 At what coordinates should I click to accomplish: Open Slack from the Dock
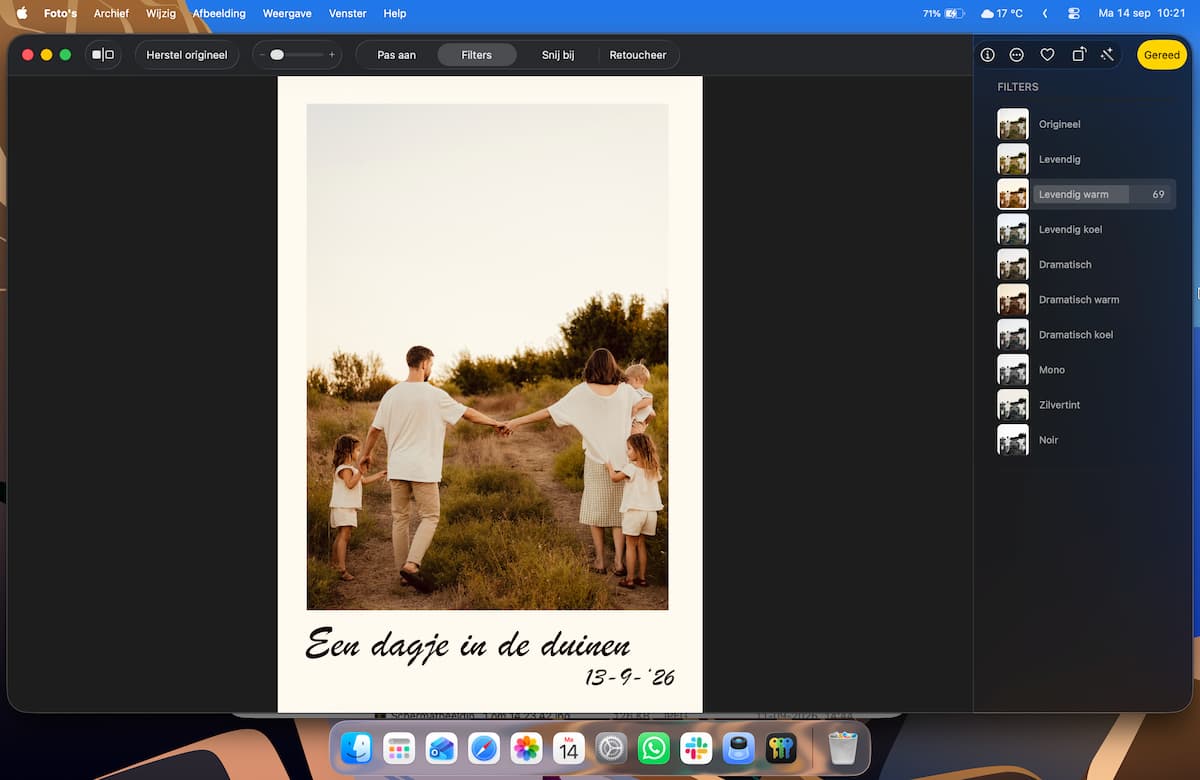[696, 748]
